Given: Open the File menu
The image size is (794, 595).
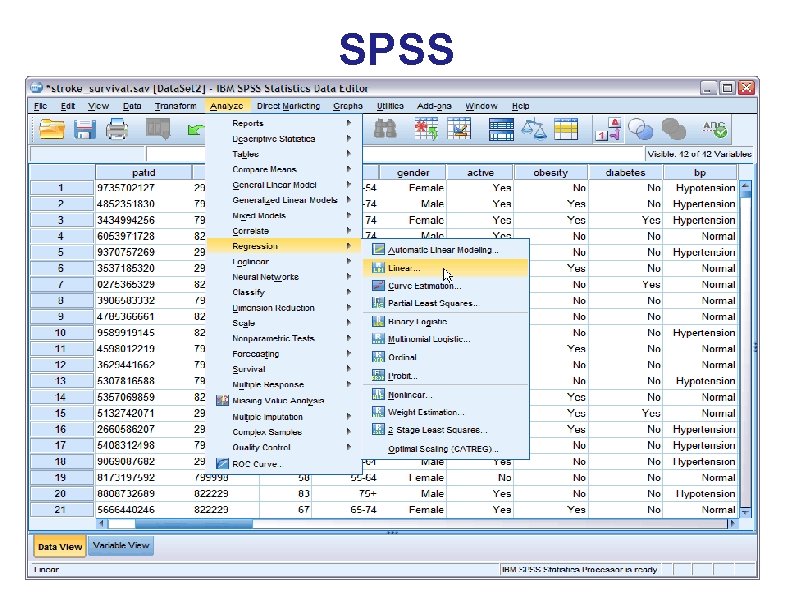Looking at the screenshot, I should pyautogui.click(x=41, y=106).
